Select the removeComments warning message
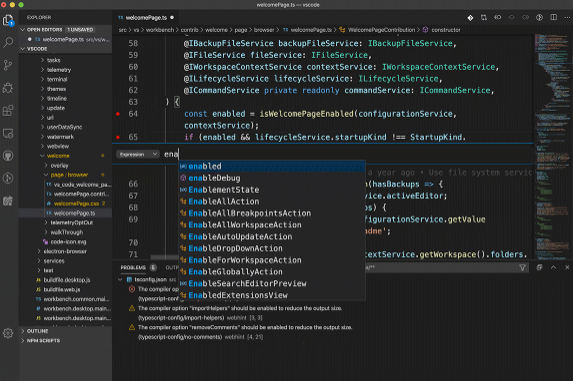 pyautogui.click(x=244, y=328)
